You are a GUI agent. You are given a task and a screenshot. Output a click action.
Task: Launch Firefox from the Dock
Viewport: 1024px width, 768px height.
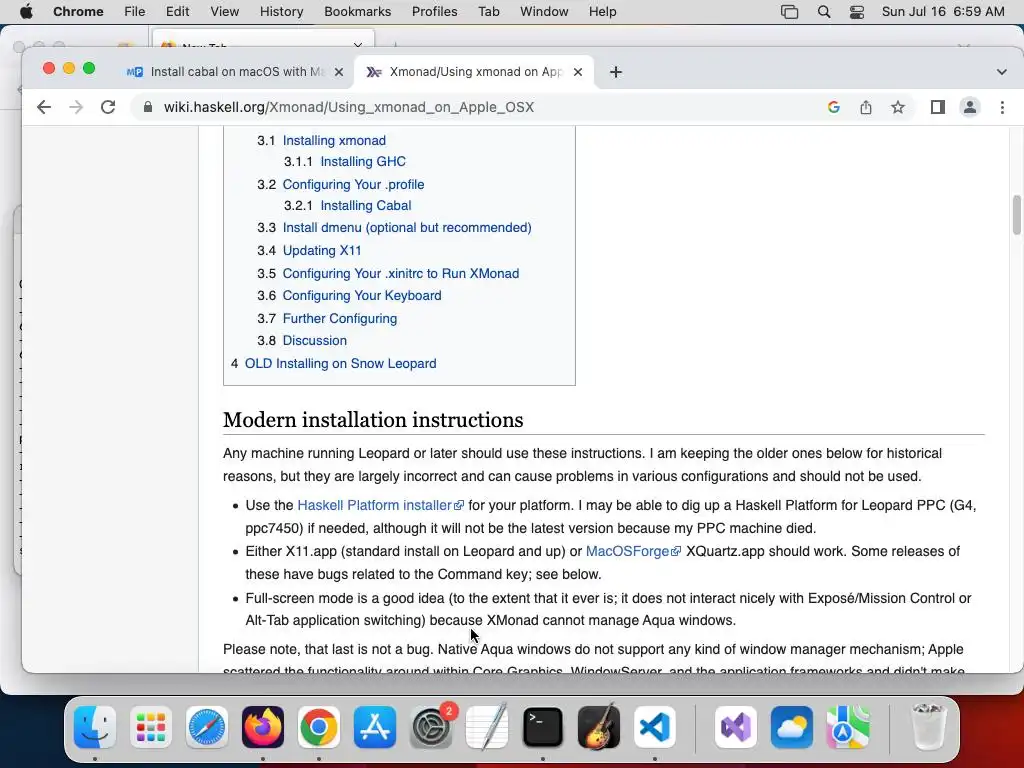point(263,727)
